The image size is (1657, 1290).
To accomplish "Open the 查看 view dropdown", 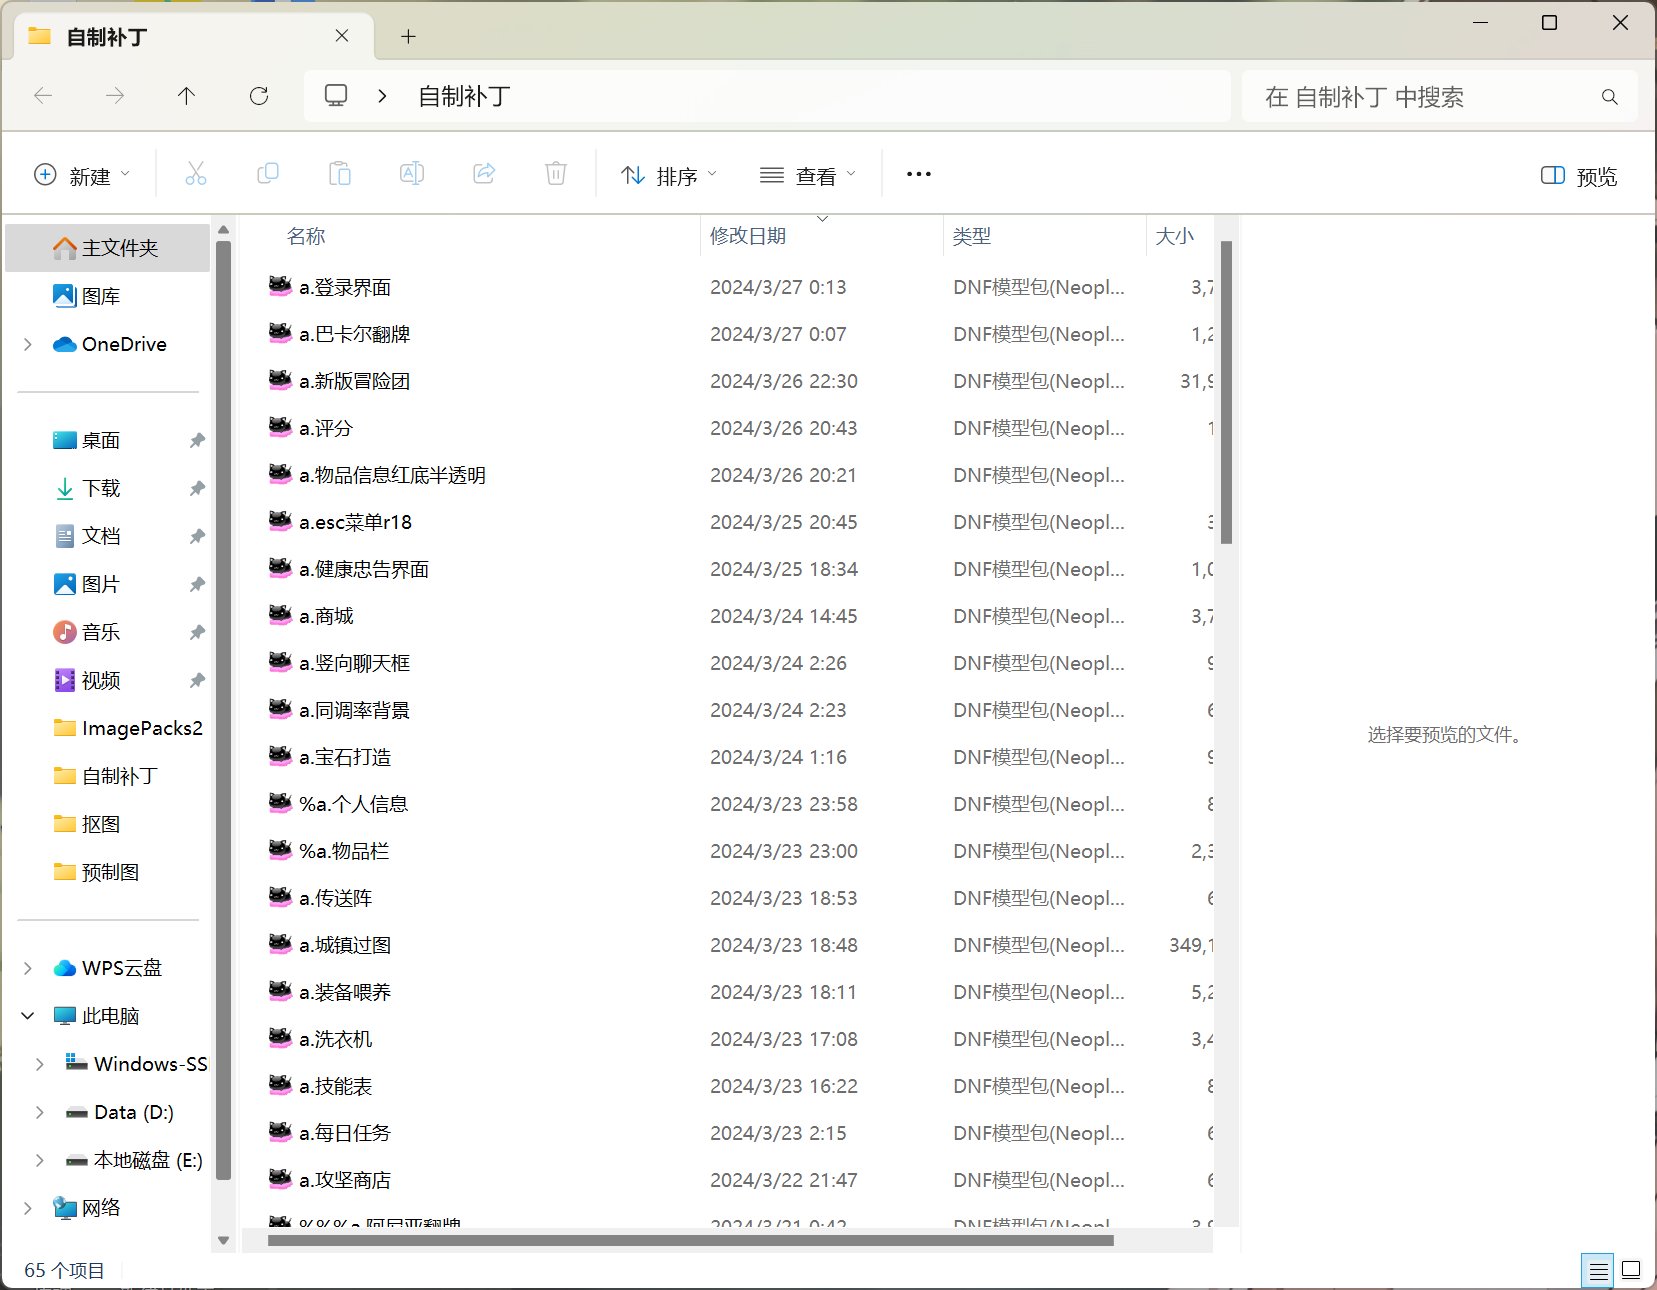I will pyautogui.click(x=808, y=175).
